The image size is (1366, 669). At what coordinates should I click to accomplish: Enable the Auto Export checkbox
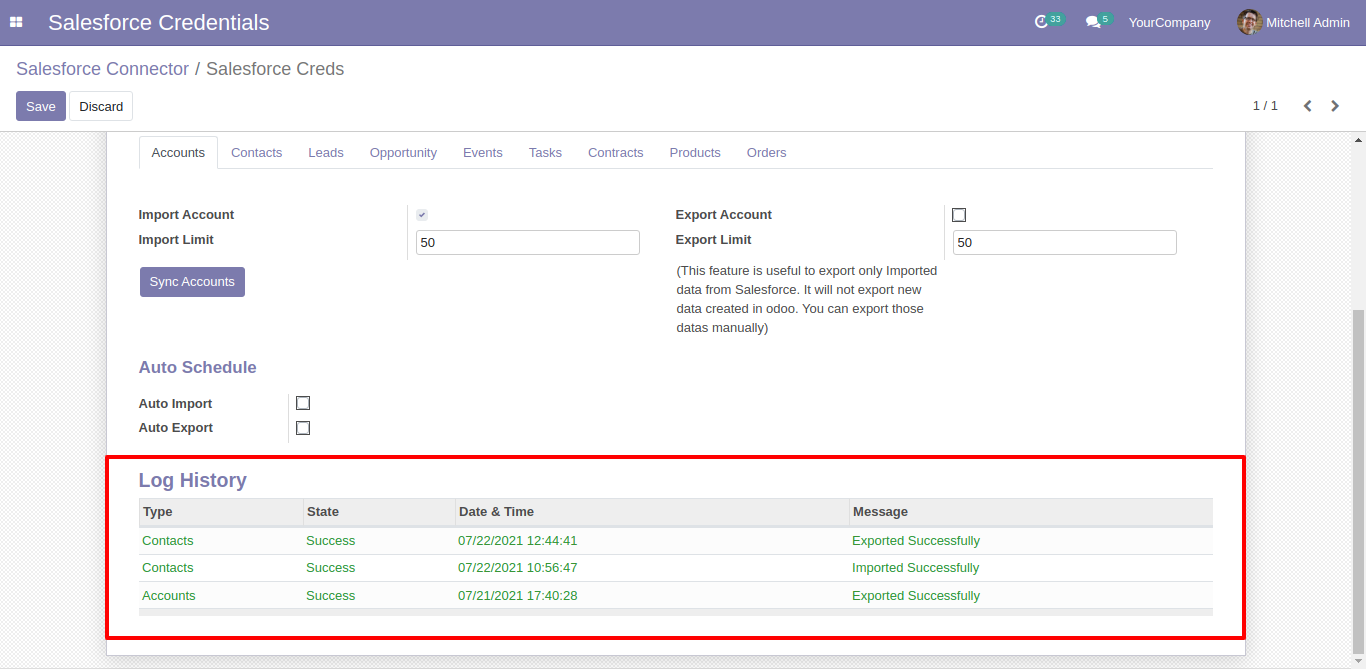click(x=303, y=428)
